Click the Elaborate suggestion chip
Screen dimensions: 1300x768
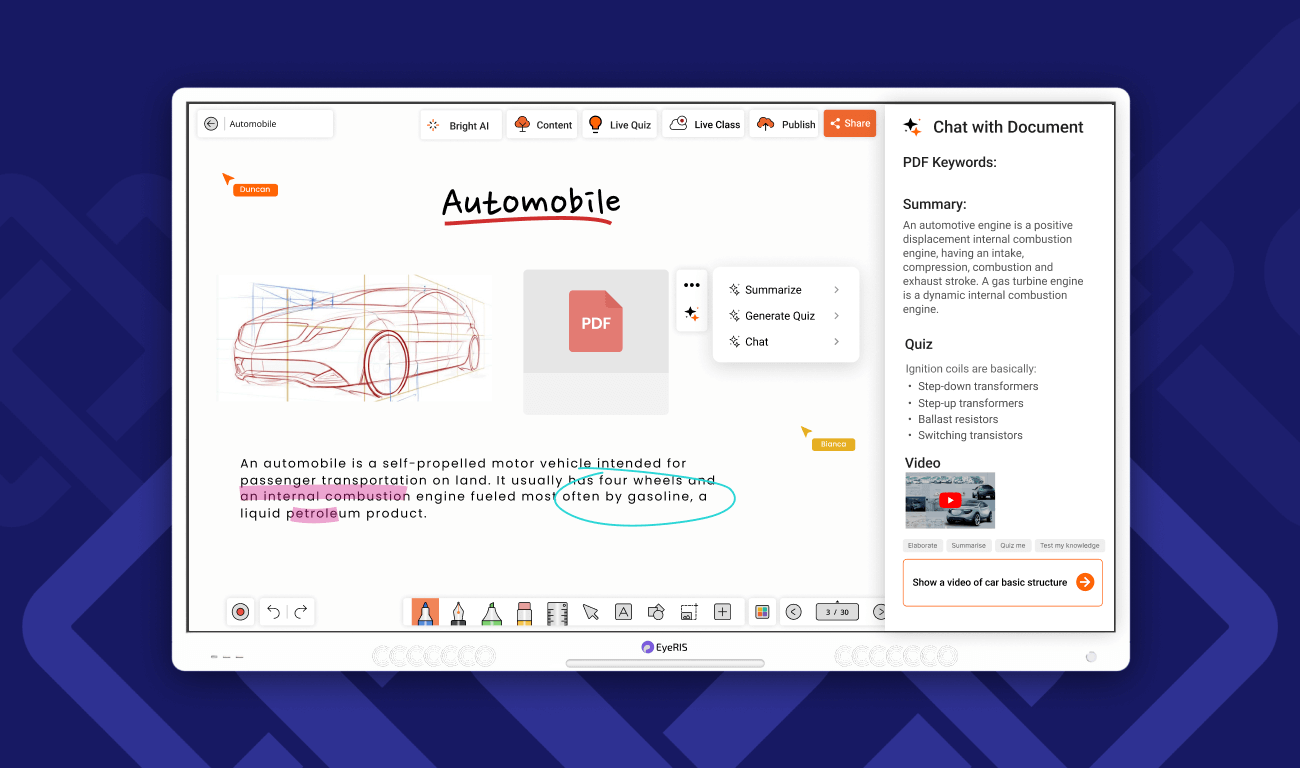(x=922, y=546)
